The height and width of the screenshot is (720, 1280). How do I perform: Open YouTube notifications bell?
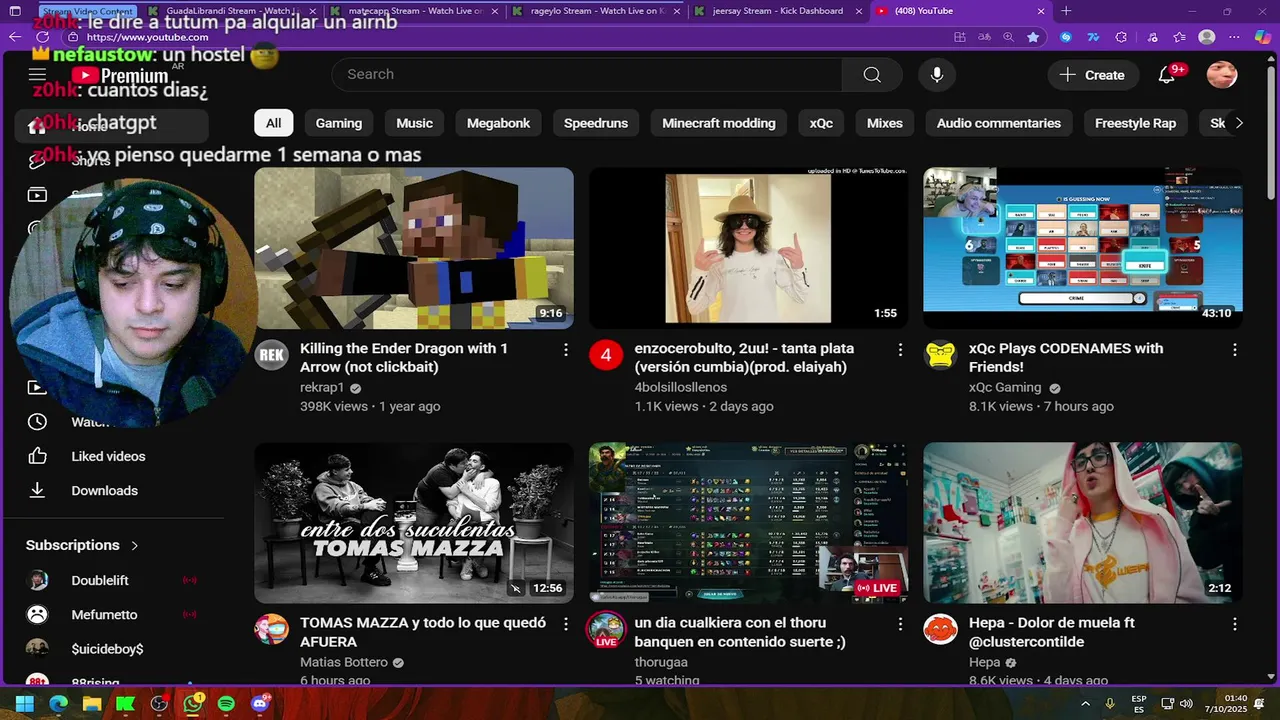click(x=1166, y=75)
